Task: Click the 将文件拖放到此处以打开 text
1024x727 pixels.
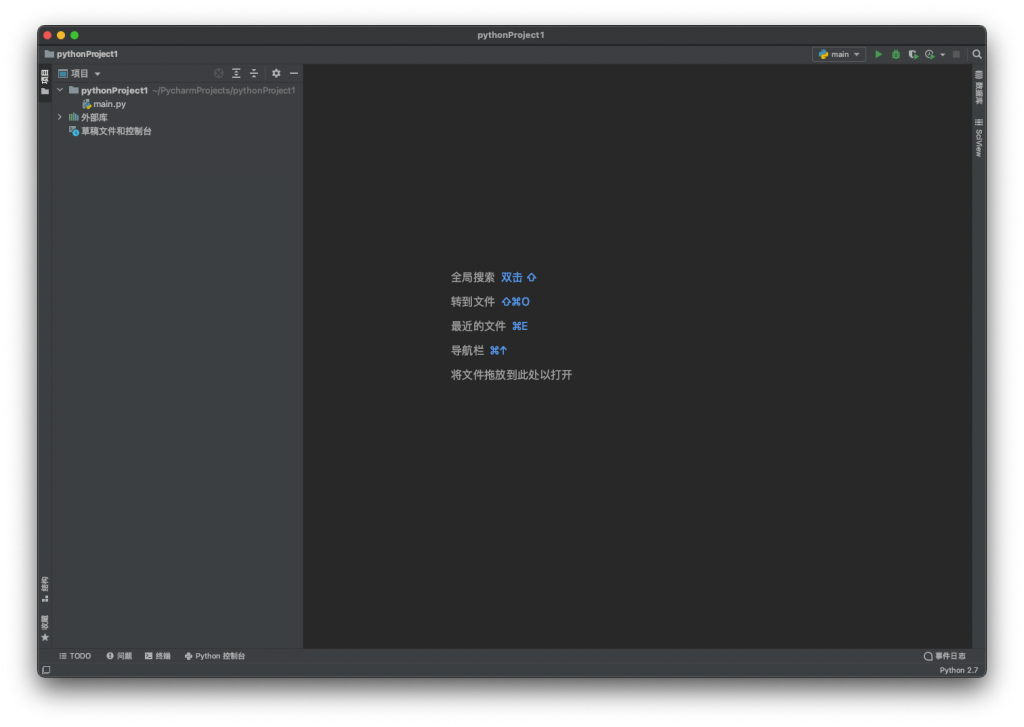Action: pyautogui.click(x=511, y=375)
